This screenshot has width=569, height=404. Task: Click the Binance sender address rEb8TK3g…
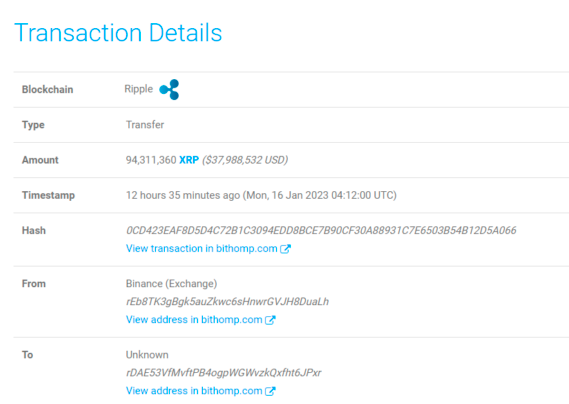click(227, 302)
